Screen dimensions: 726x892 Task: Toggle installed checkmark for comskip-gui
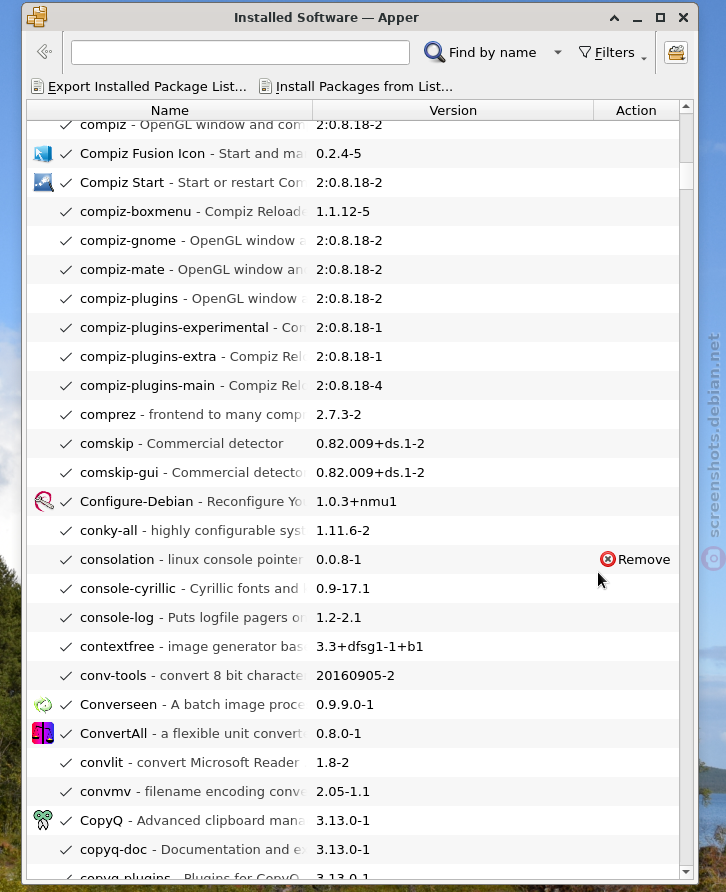click(x=66, y=473)
